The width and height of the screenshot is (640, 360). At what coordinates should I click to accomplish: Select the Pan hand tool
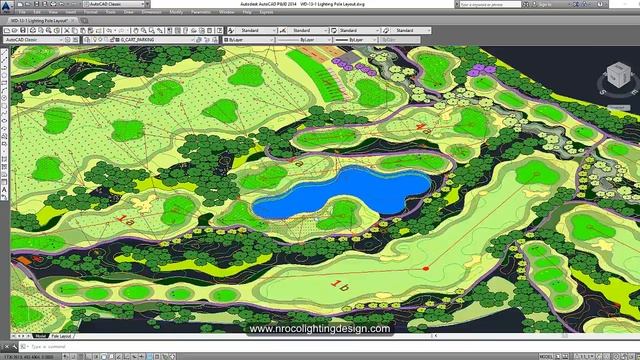tap(136, 31)
